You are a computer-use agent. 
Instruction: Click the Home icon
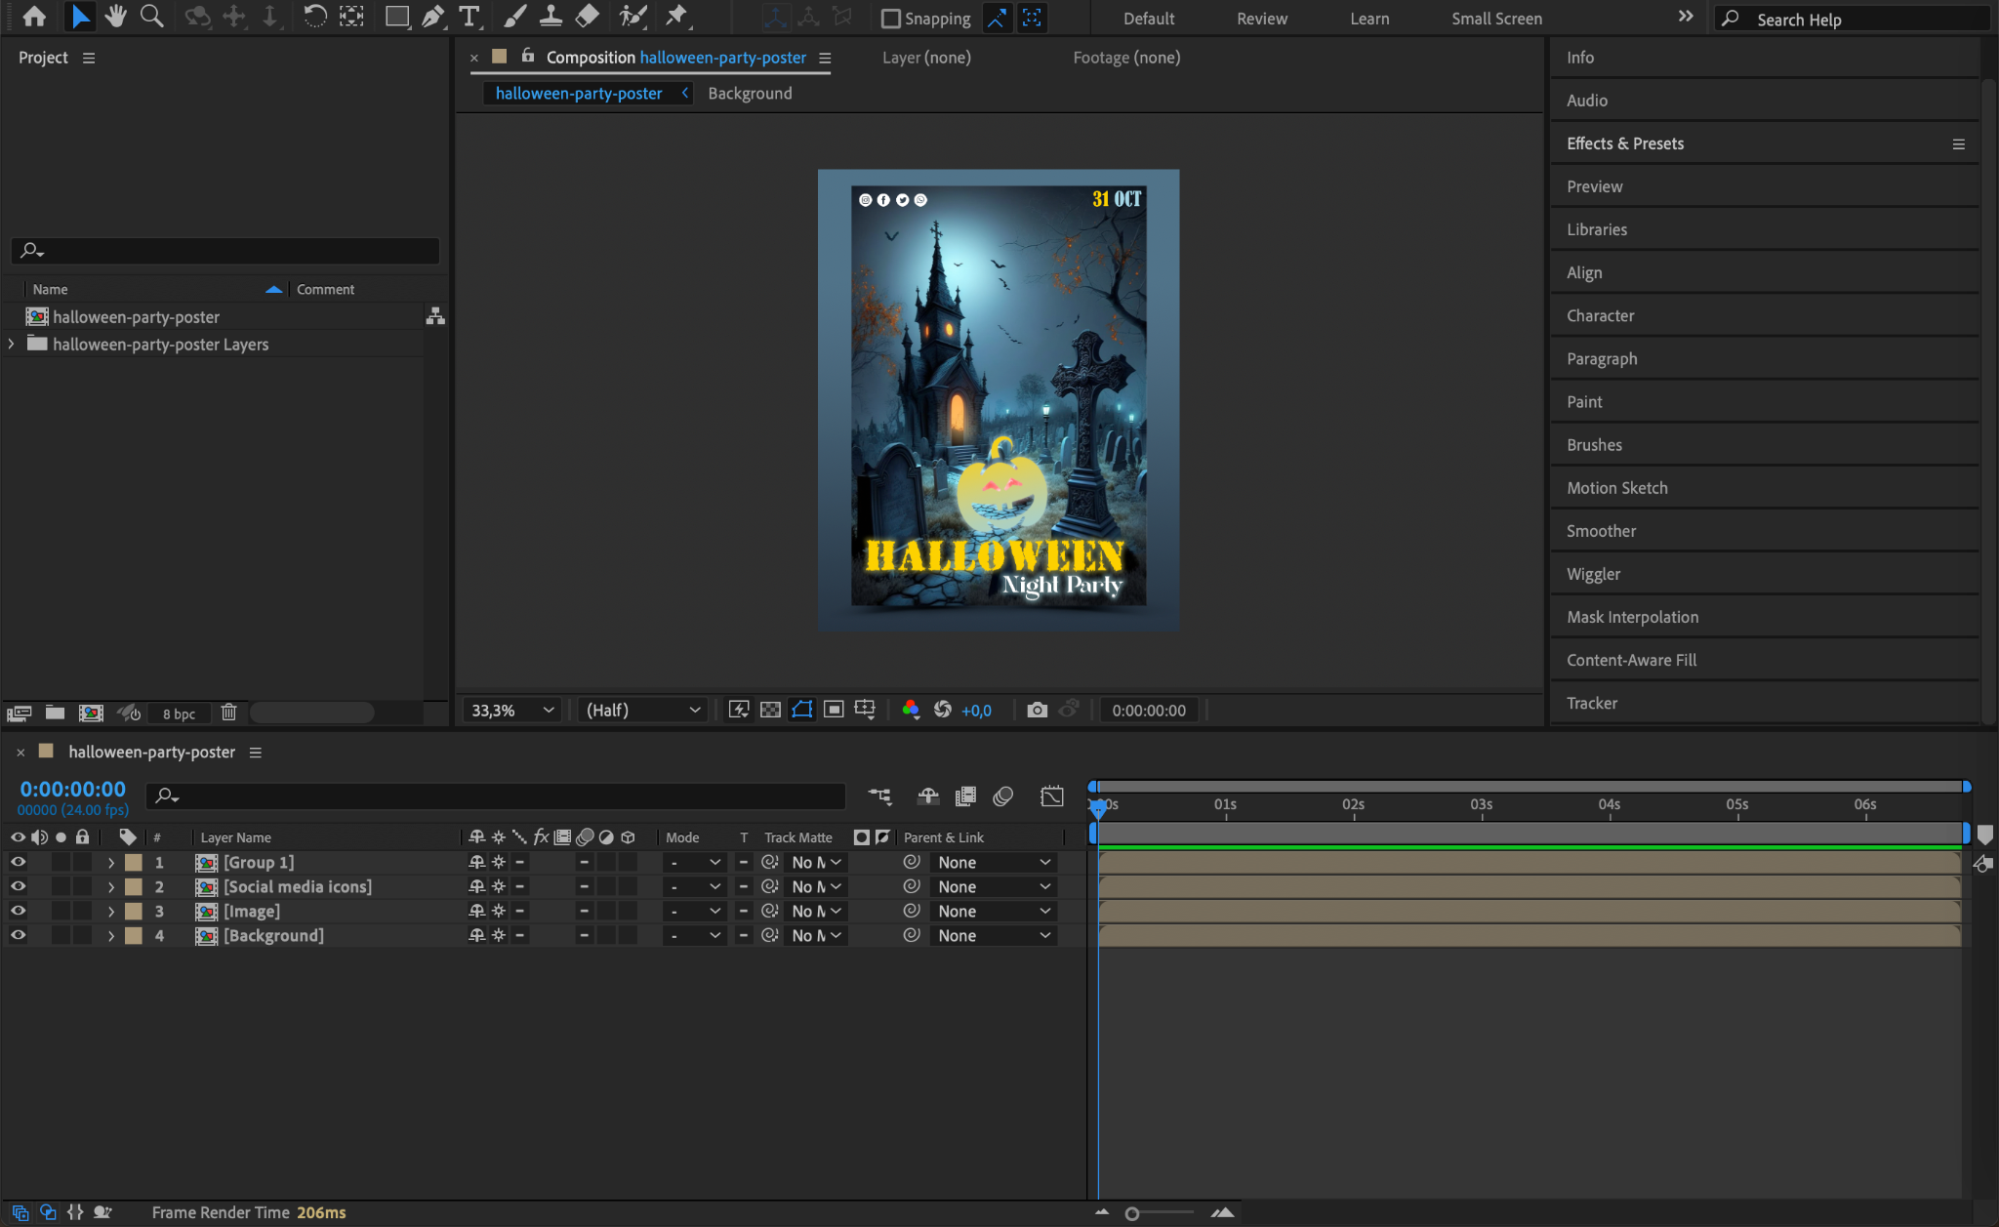[x=34, y=16]
